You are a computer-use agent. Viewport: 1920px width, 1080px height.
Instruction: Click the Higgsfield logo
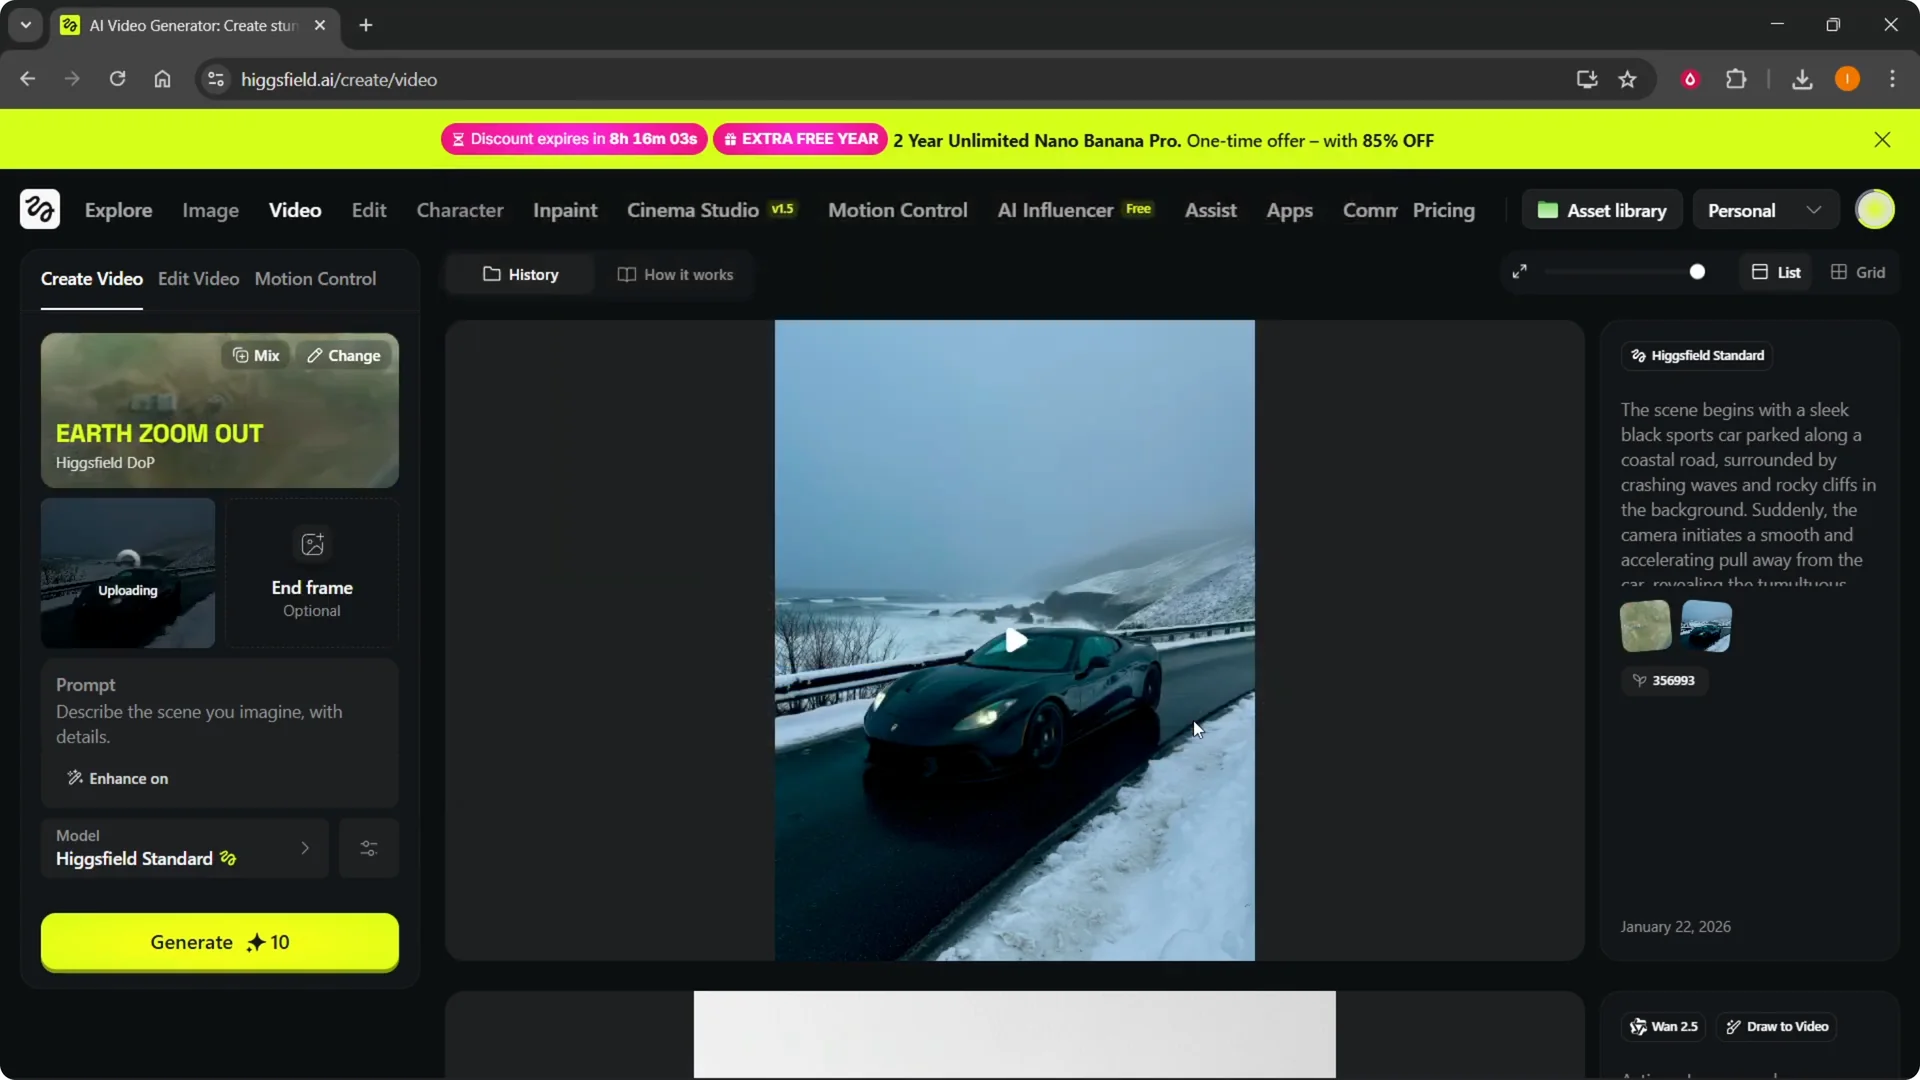[39, 209]
